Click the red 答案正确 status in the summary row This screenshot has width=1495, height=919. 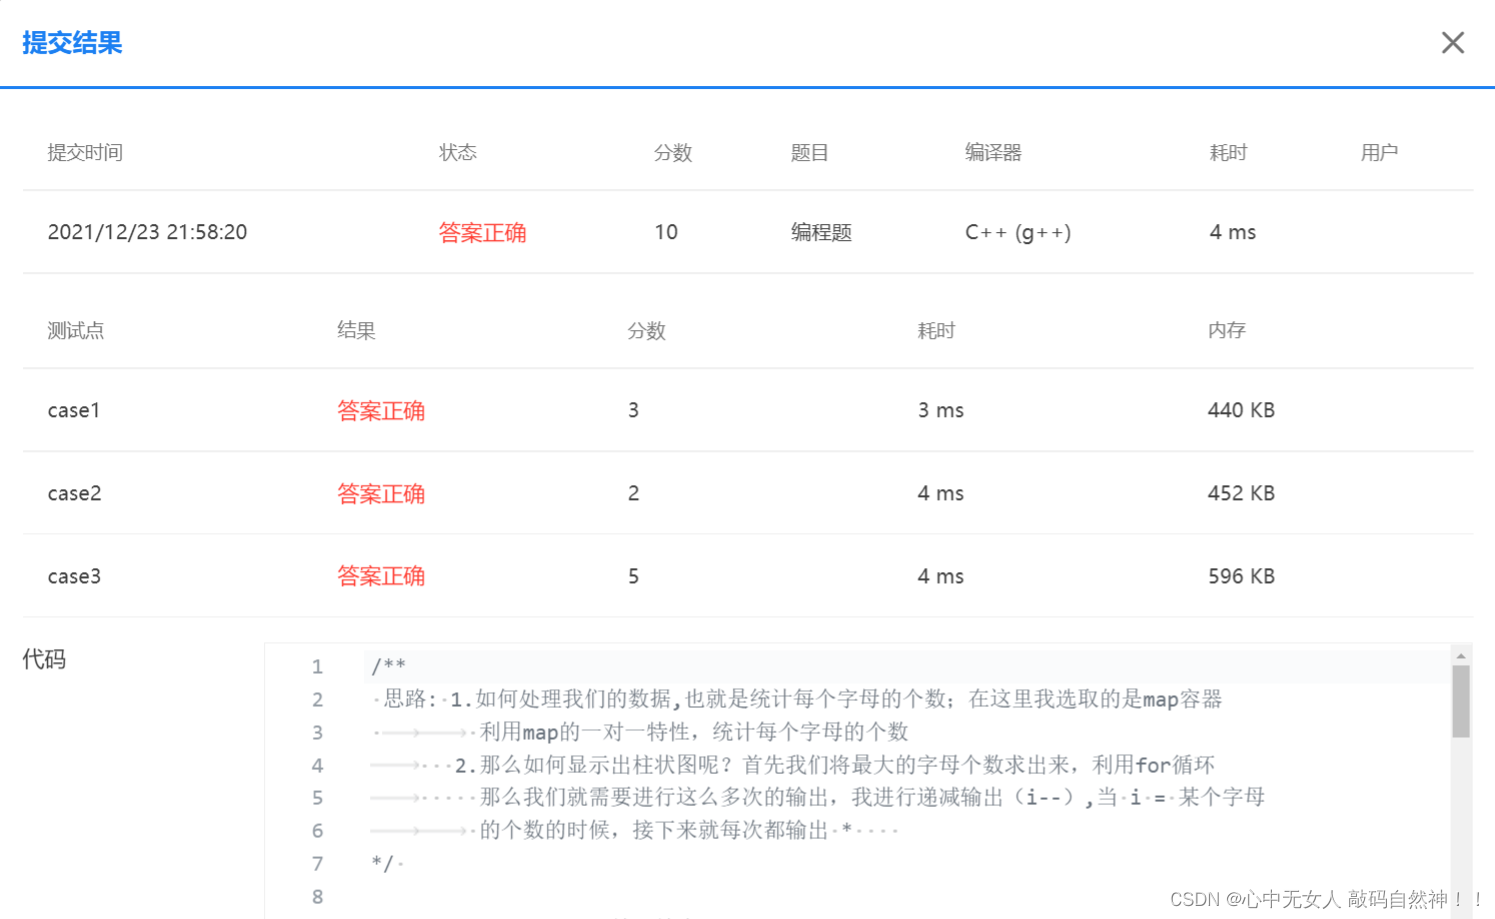click(483, 231)
